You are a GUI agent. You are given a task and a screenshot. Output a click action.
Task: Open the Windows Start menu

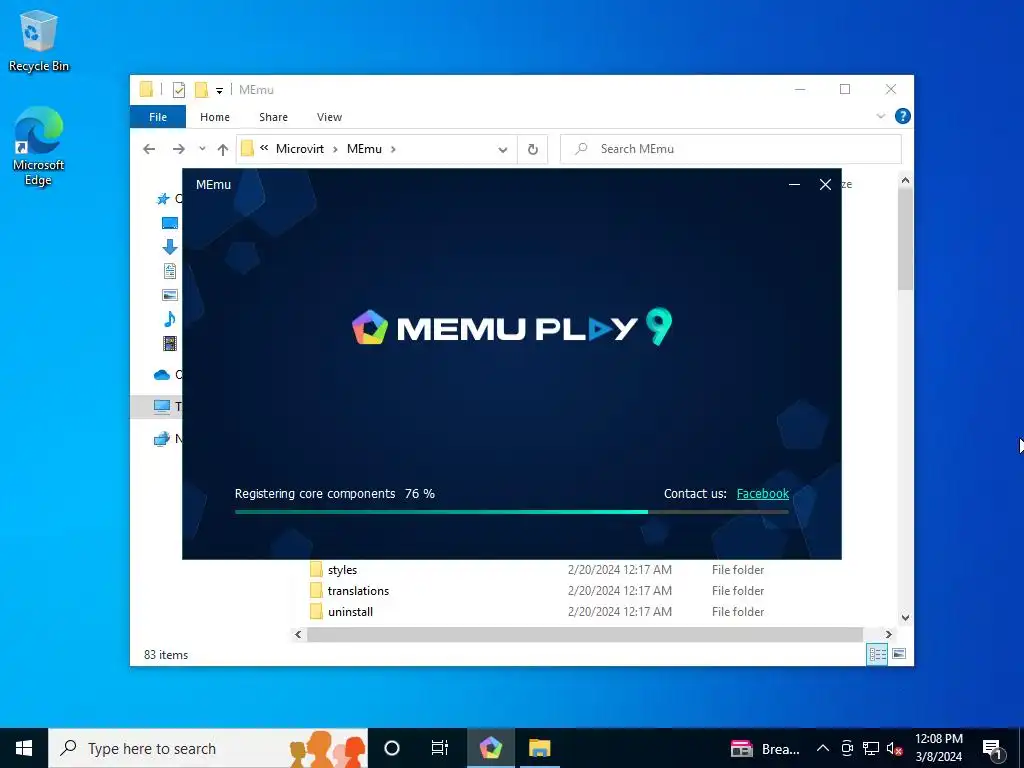24,748
